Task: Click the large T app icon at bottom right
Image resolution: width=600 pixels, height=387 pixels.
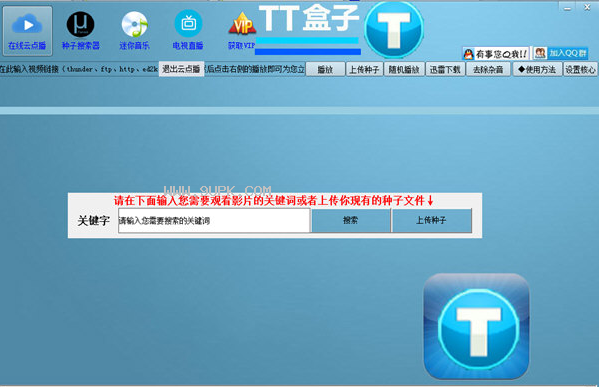Action: [476, 326]
